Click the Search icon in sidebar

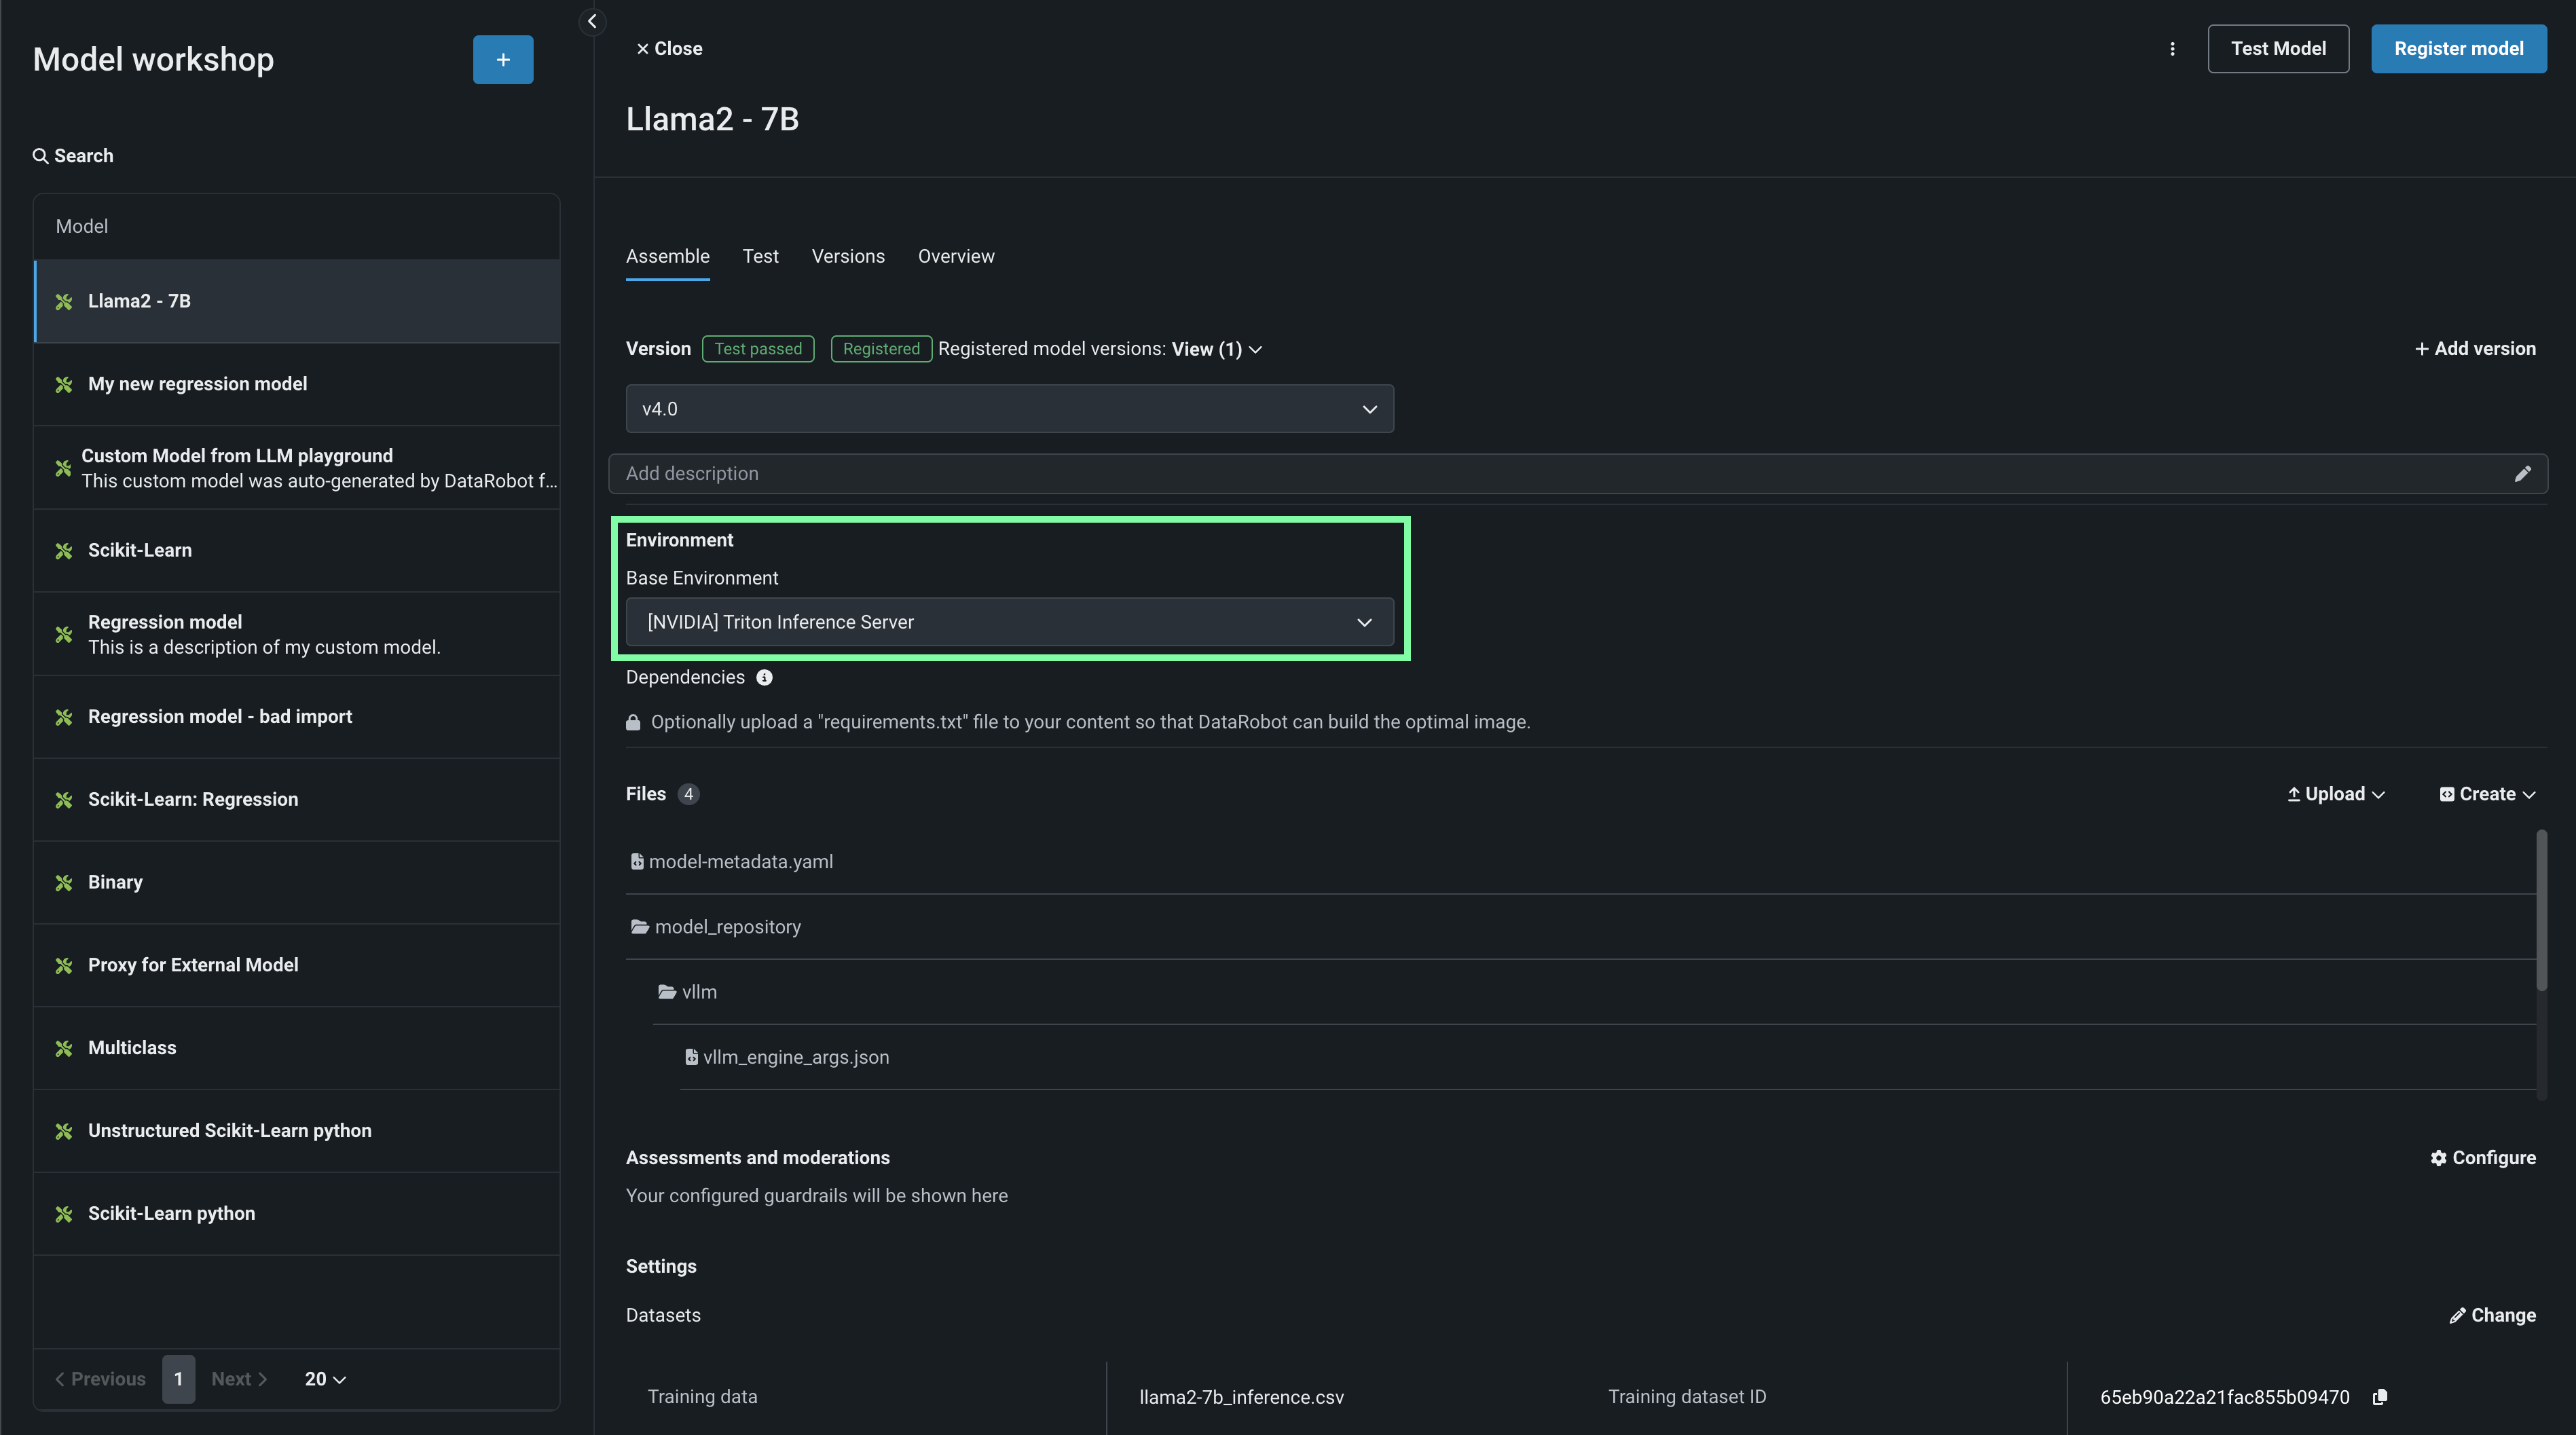[40, 156]
